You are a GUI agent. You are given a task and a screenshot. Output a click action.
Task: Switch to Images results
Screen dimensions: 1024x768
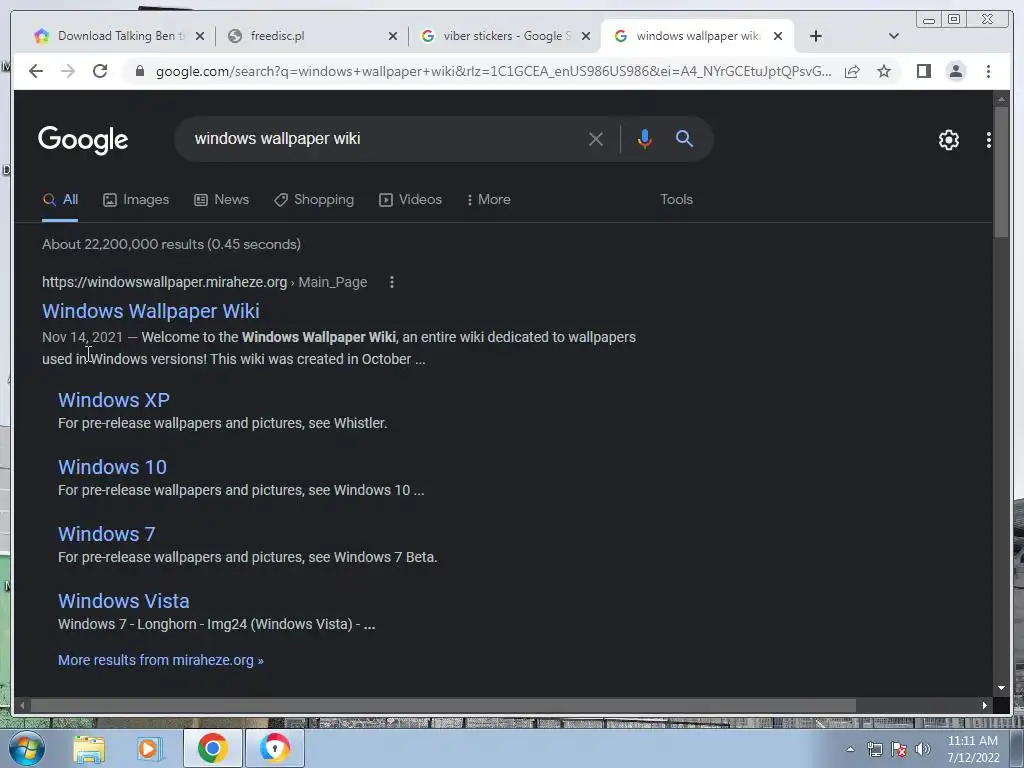pyautogui.click(x=136, y=200)
